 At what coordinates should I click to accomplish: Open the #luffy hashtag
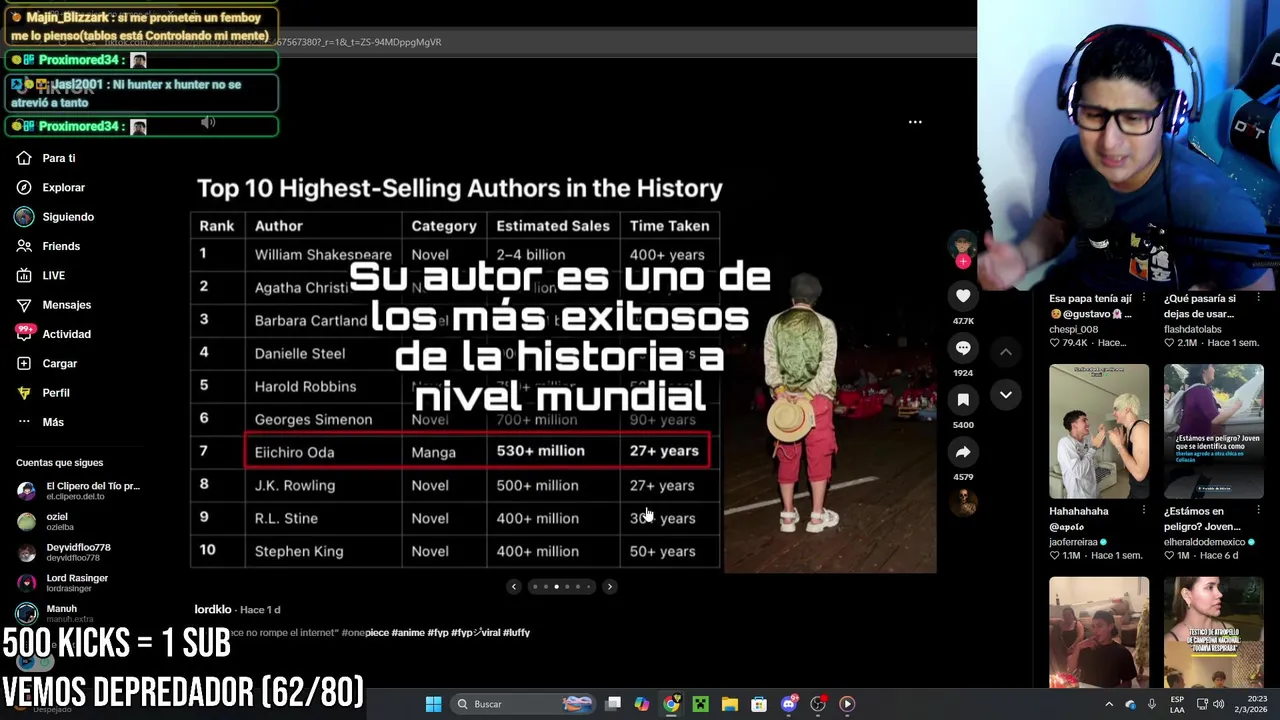516,633
